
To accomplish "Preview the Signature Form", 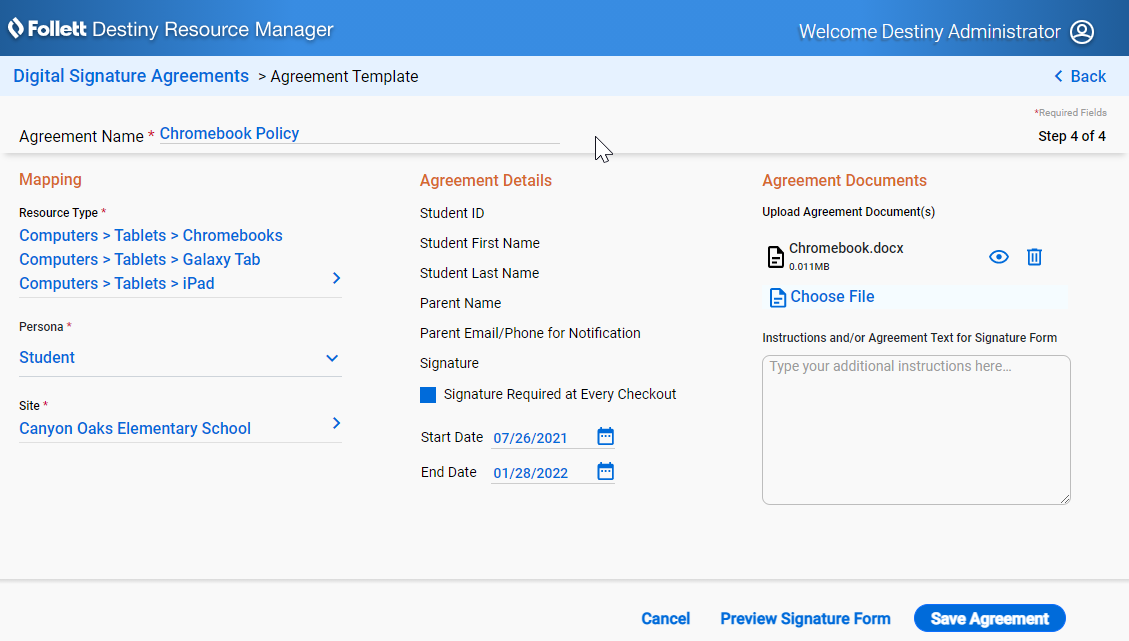I will coord(805,618).
